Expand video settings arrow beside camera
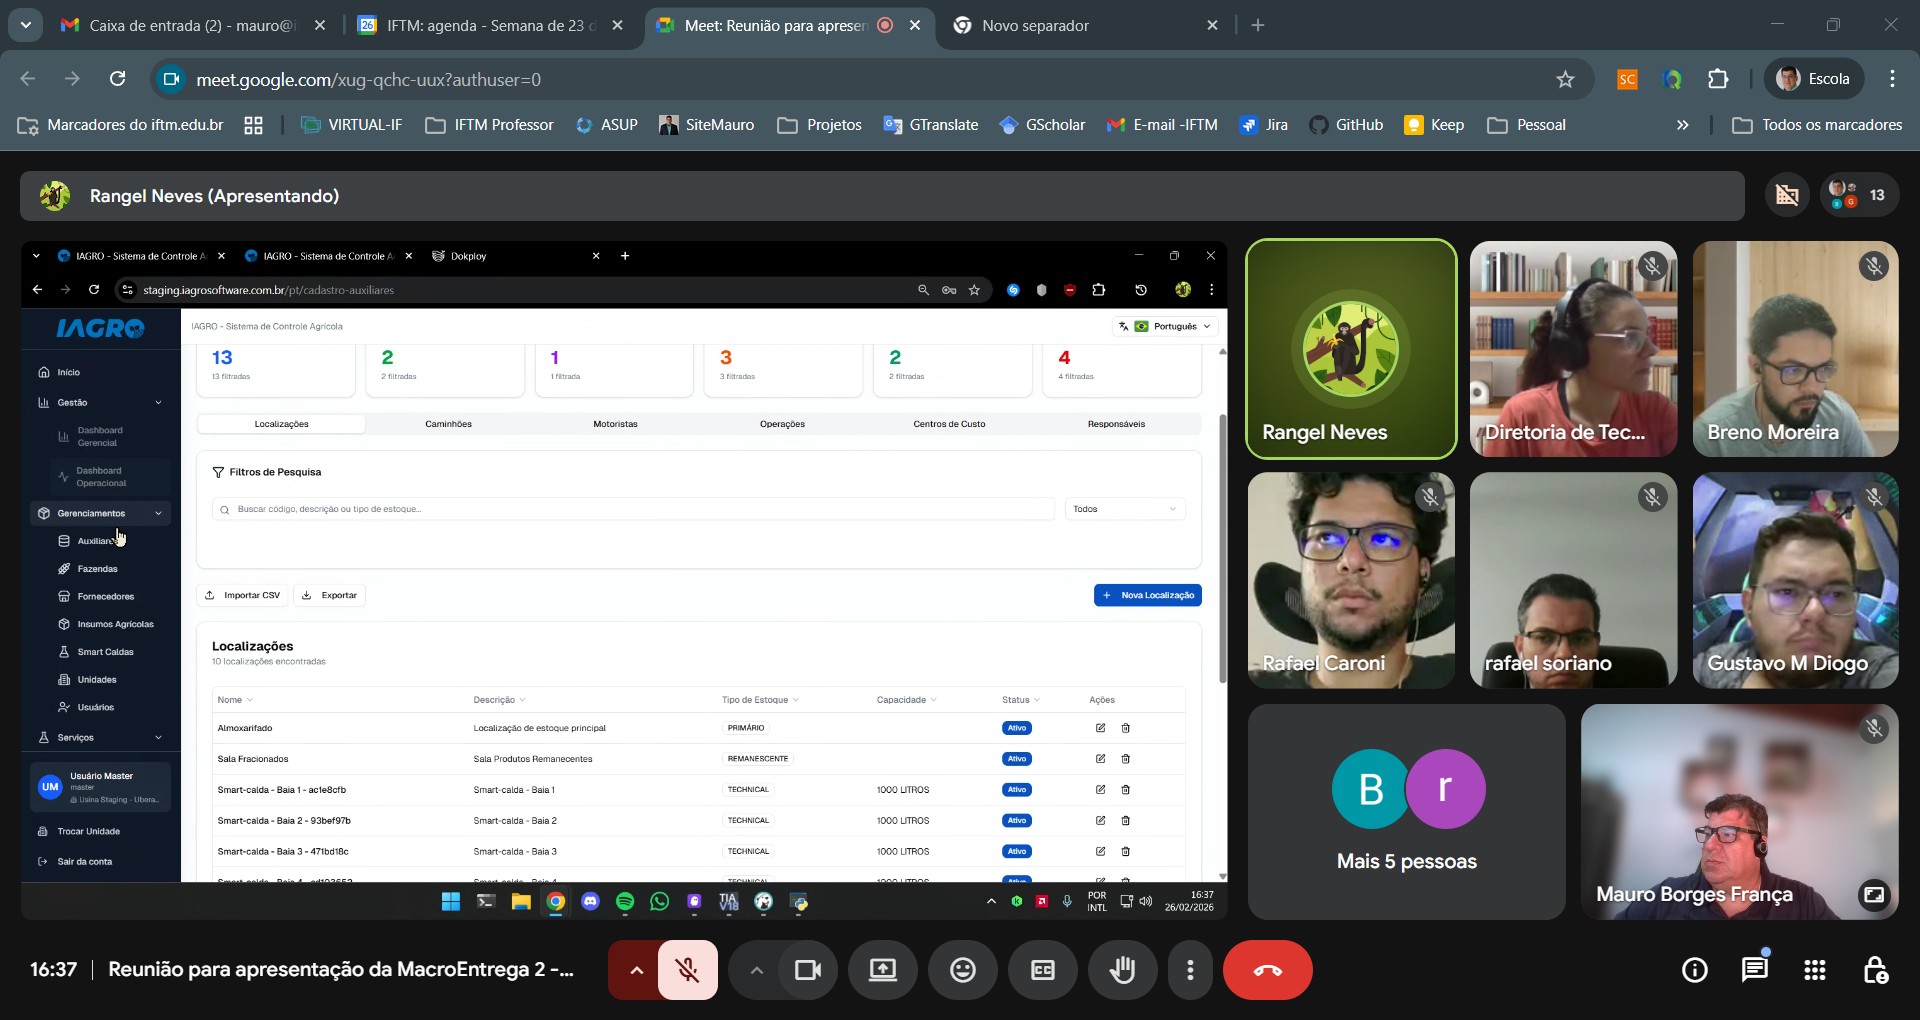1920x1020 pixels. (756, 970)
